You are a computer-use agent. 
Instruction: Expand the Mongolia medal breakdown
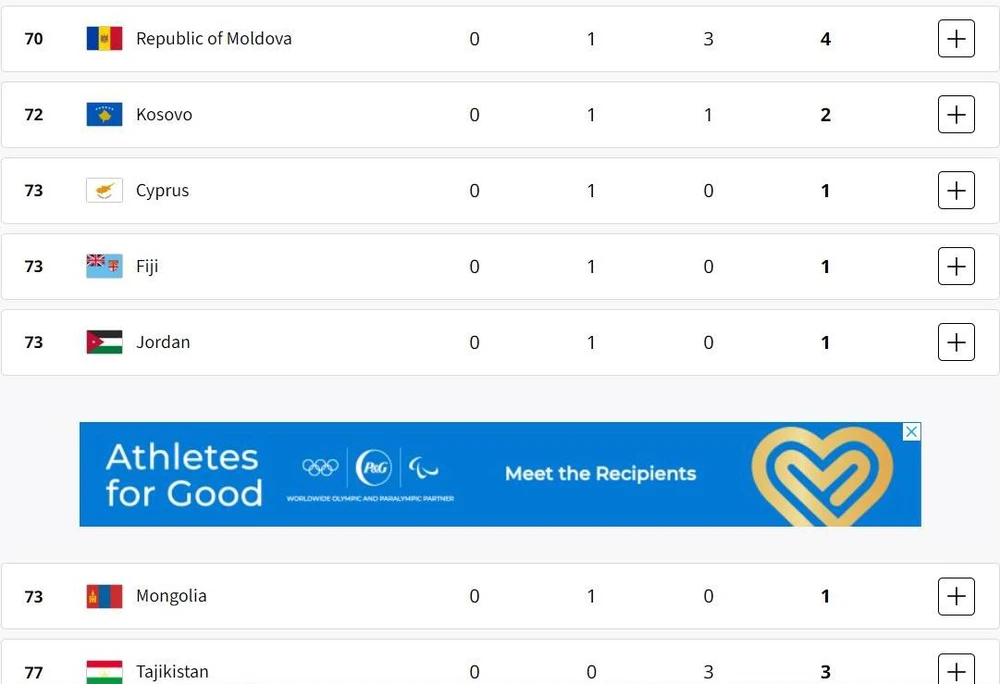pos(956,595)
